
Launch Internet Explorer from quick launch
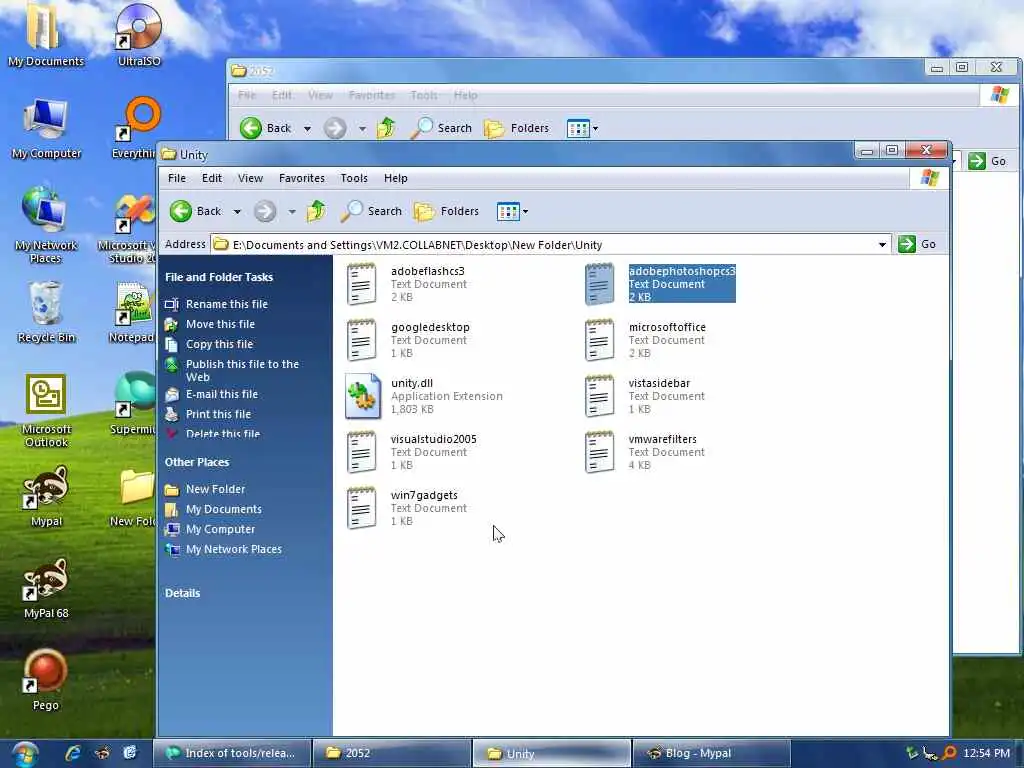73,753
